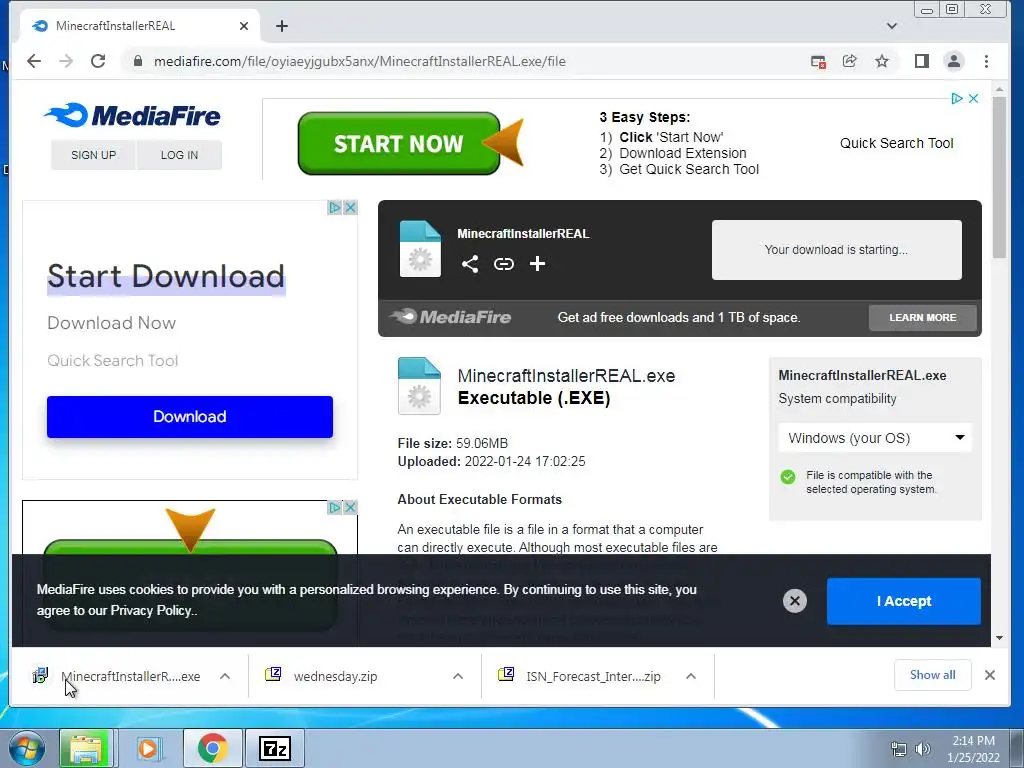Click the plus icon to save file
The height and width of the screenshot is (768, 1024).
[537, 264]
